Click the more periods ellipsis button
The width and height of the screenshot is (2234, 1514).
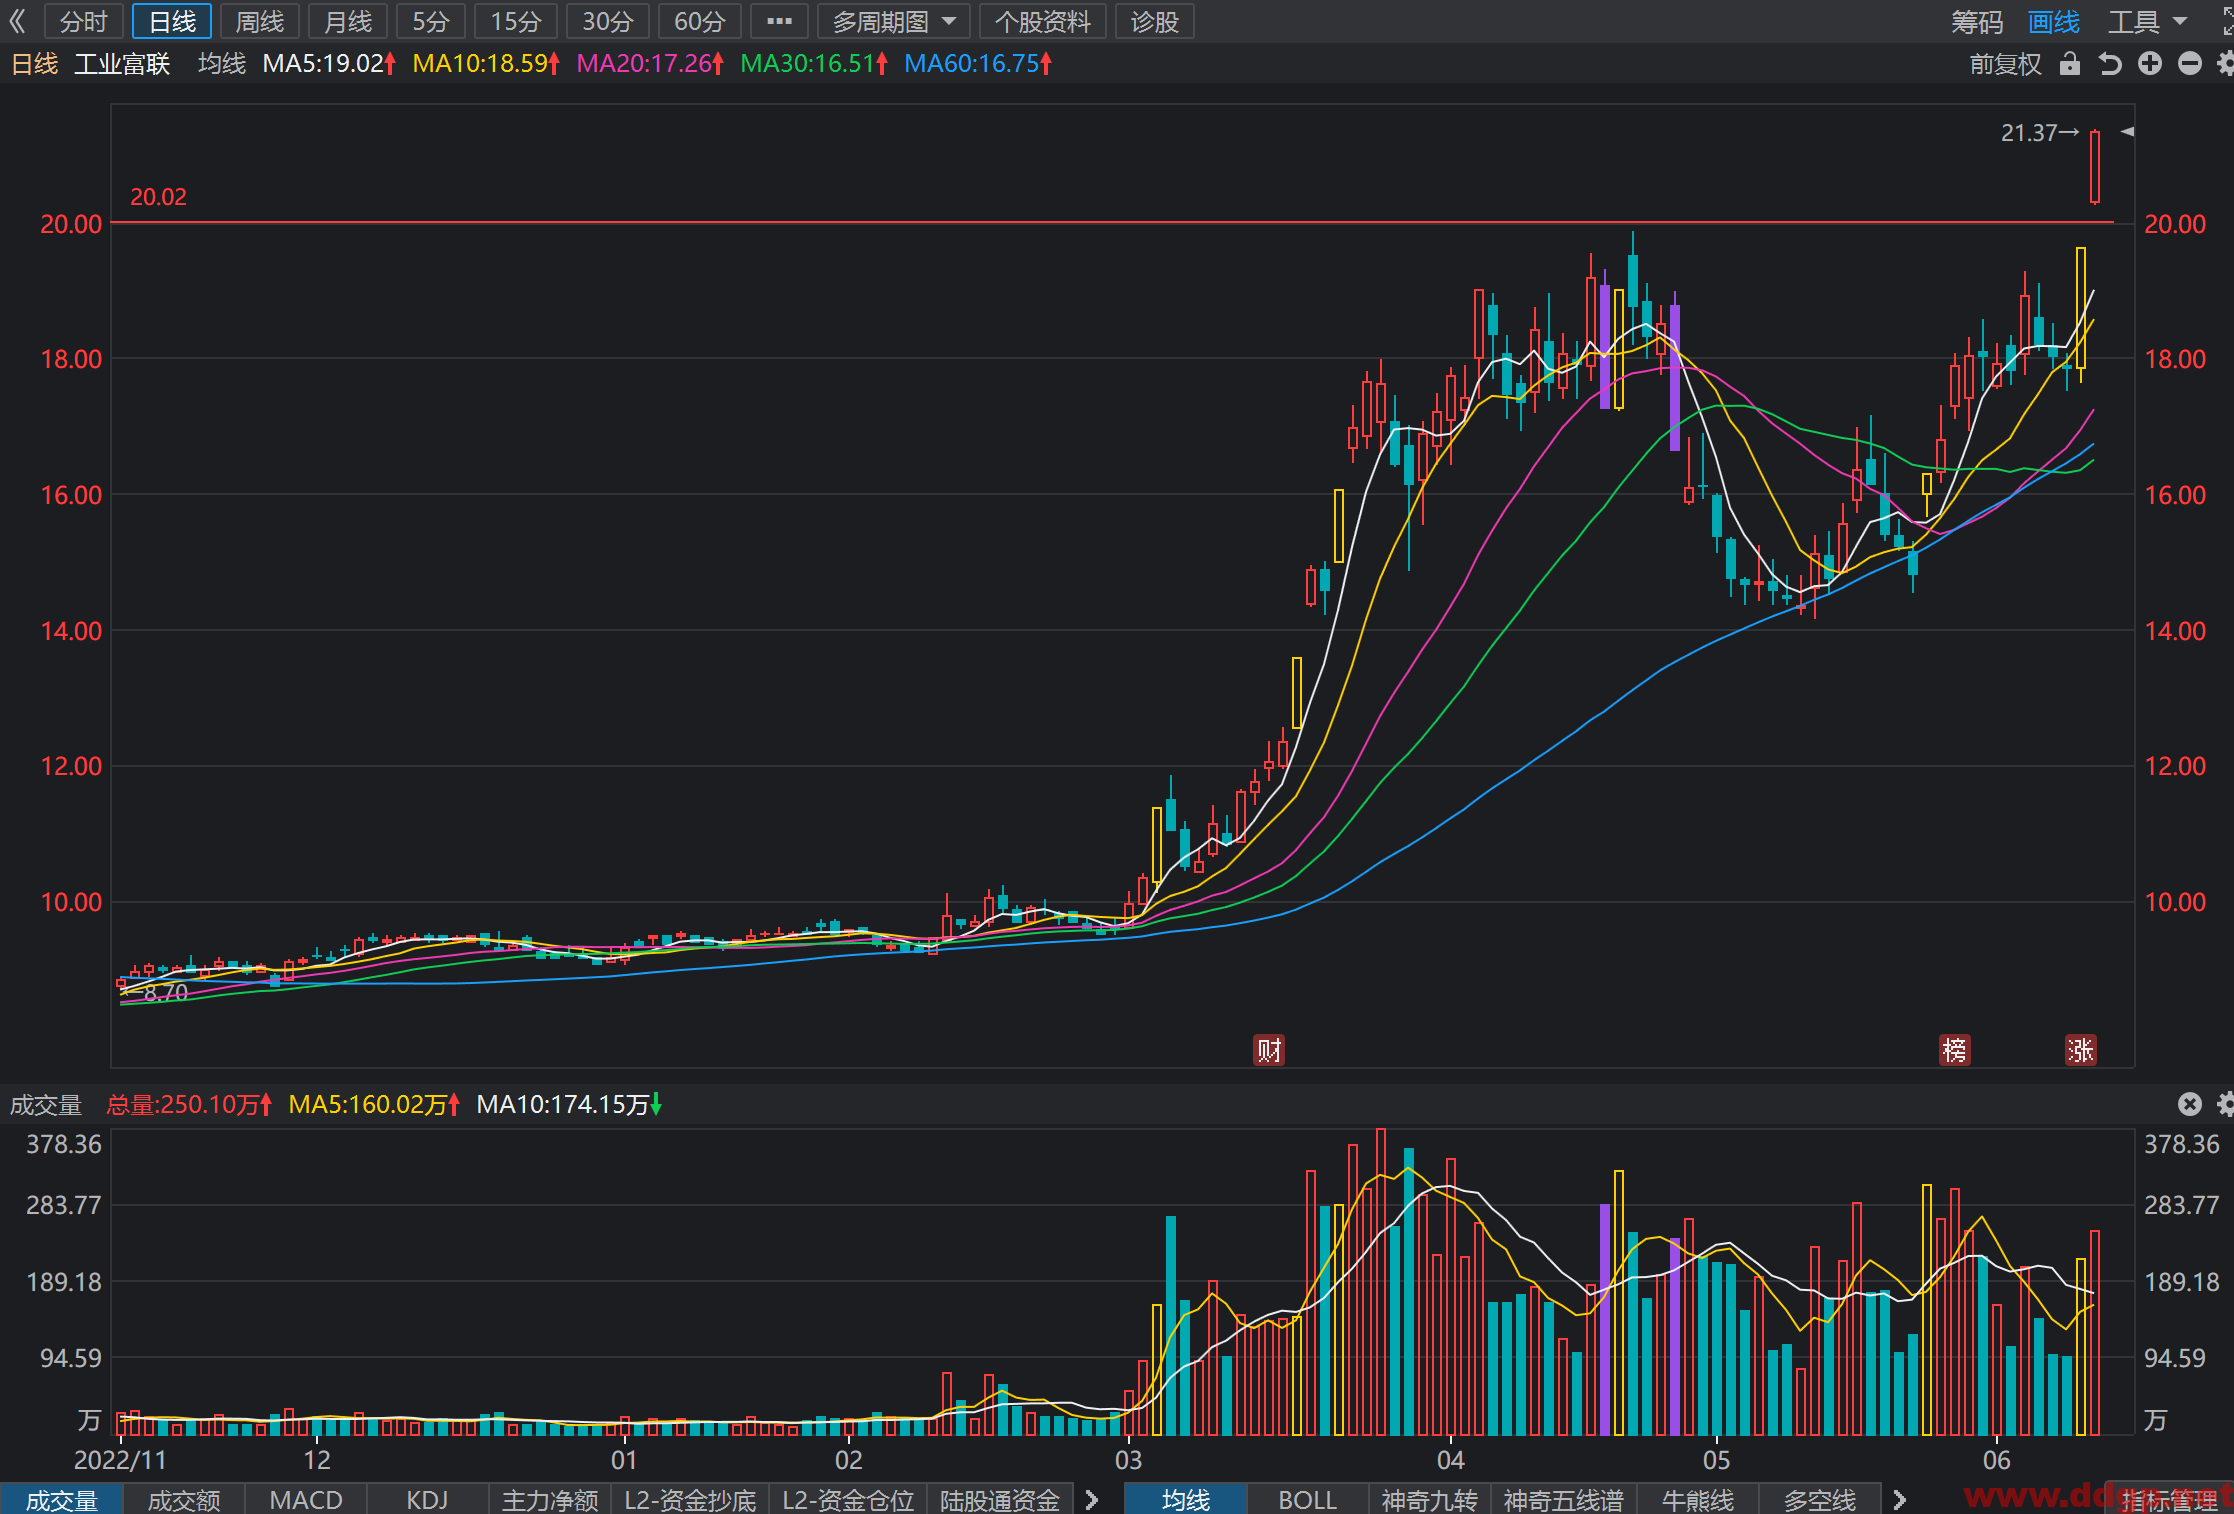coord(779,21)
